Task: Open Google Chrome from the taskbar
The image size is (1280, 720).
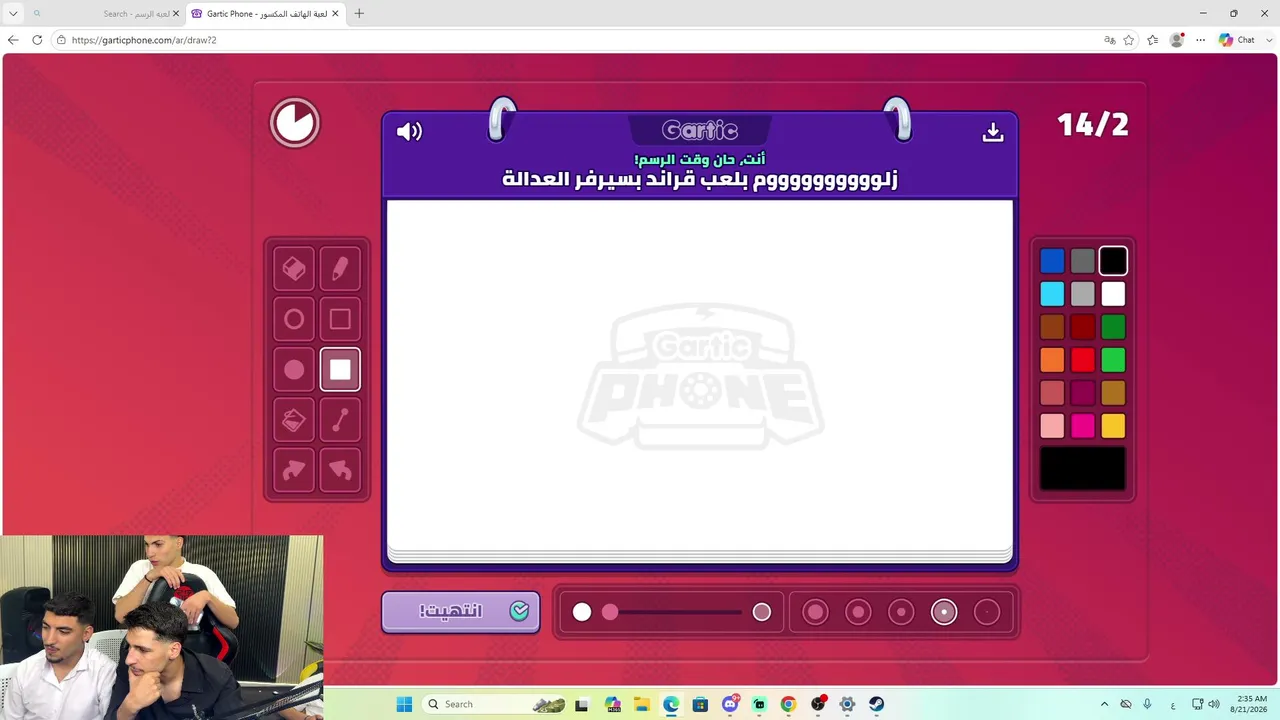Action: [788, 704]
